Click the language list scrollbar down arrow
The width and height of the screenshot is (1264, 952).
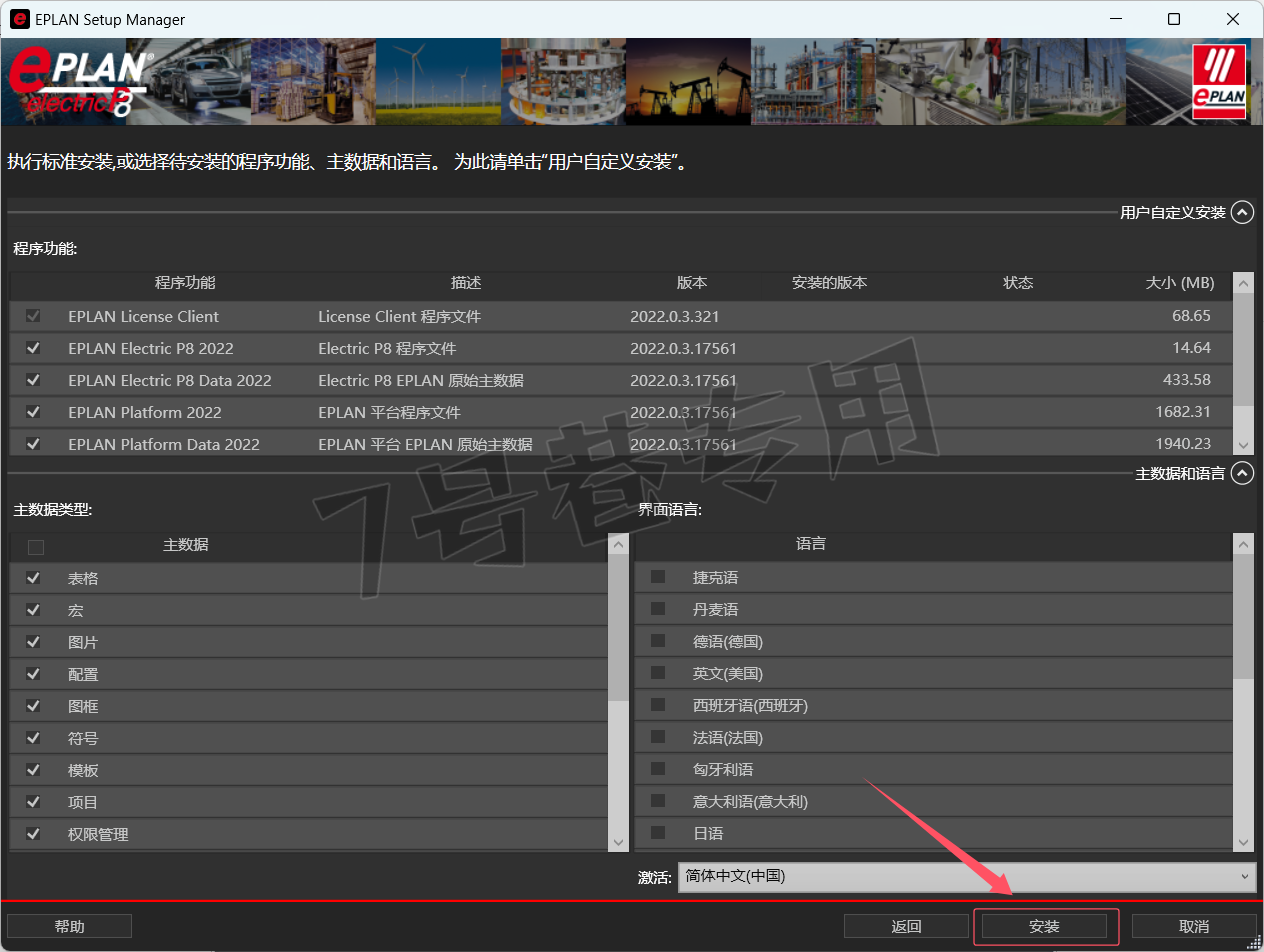point(1243,842)
